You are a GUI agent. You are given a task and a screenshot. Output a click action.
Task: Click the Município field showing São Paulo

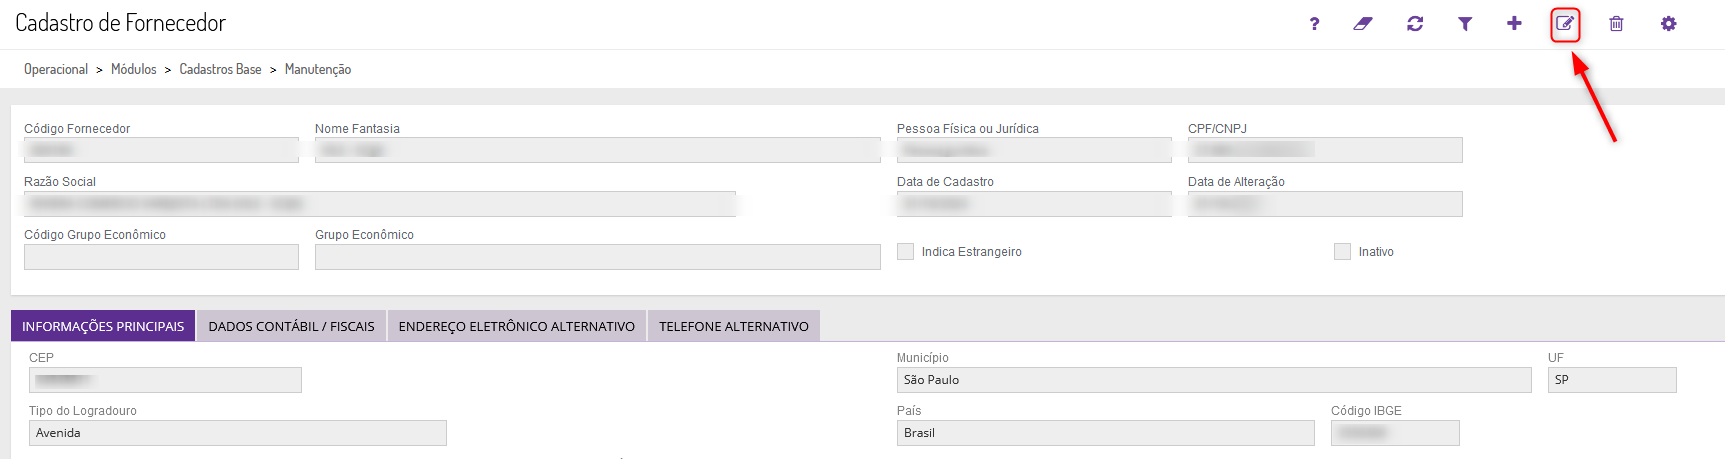click(x=1214, y=380)
